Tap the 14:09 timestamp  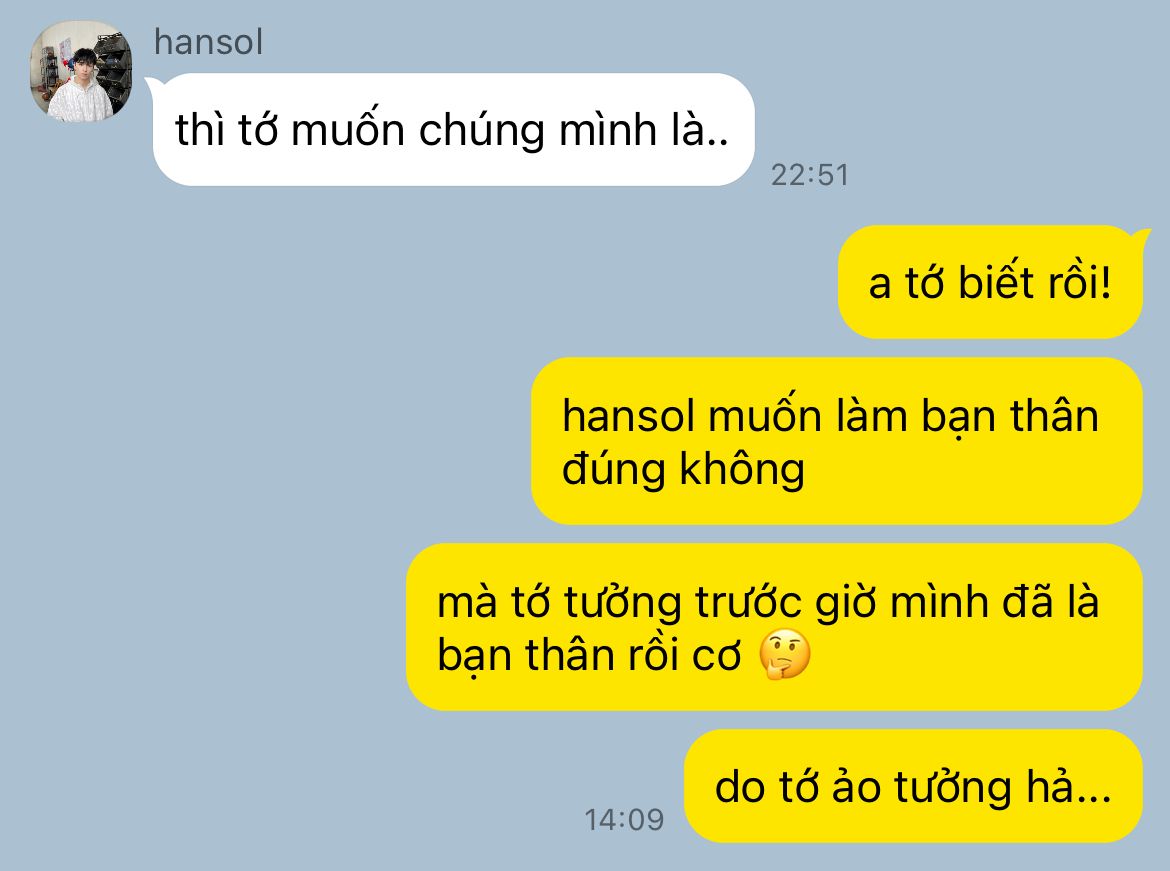coord(624,820)
